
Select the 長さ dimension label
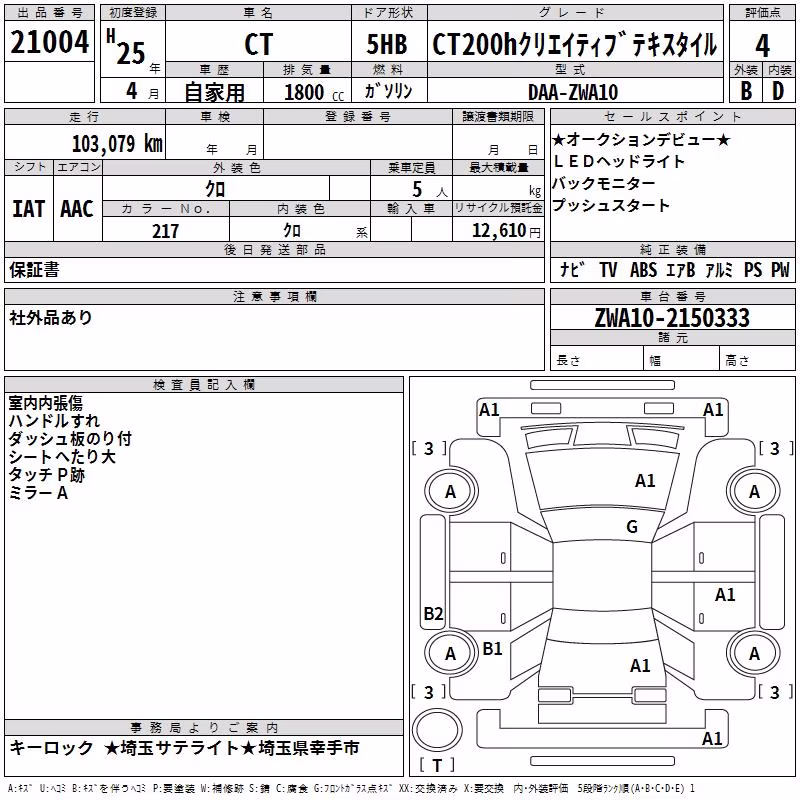pyautogui.click(x=568, y=361)
